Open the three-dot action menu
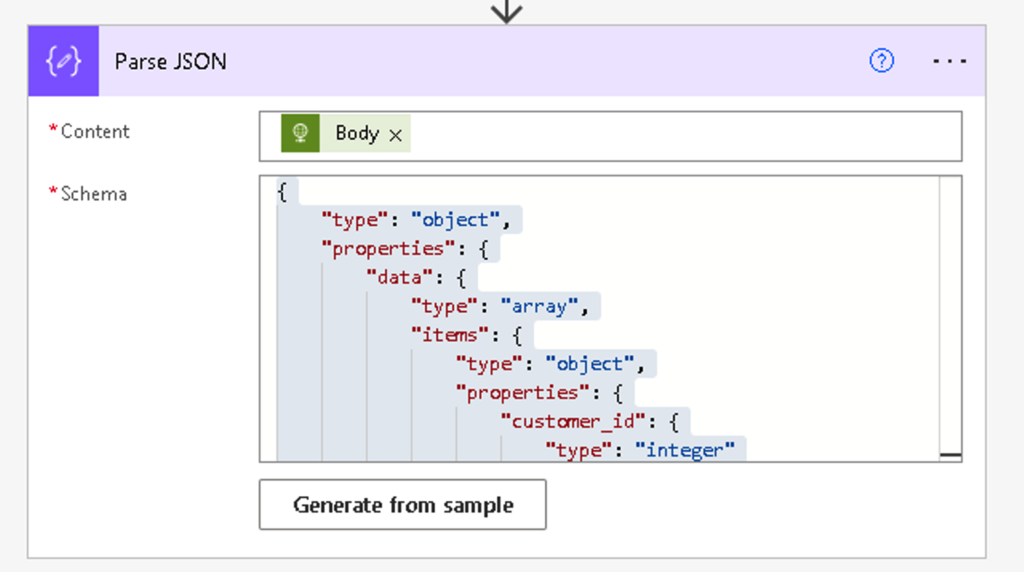Image resolution: width=1024 pixels, height=572 pixels. 950,61
